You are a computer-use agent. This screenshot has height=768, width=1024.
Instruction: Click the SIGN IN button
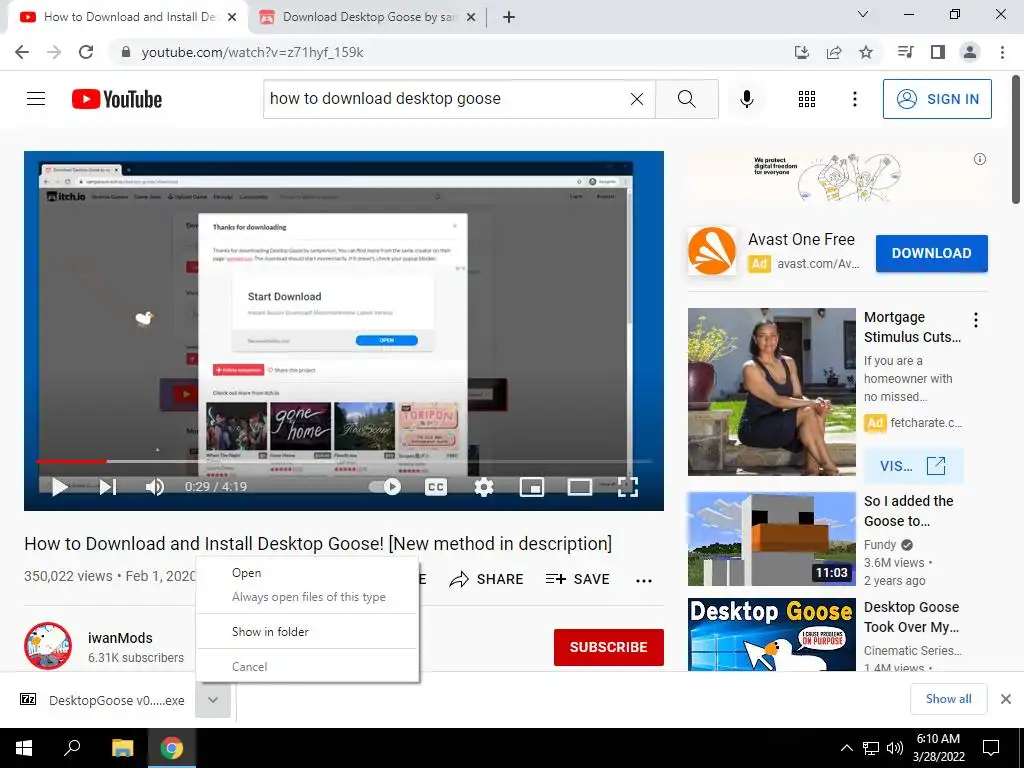coord(937,99)
